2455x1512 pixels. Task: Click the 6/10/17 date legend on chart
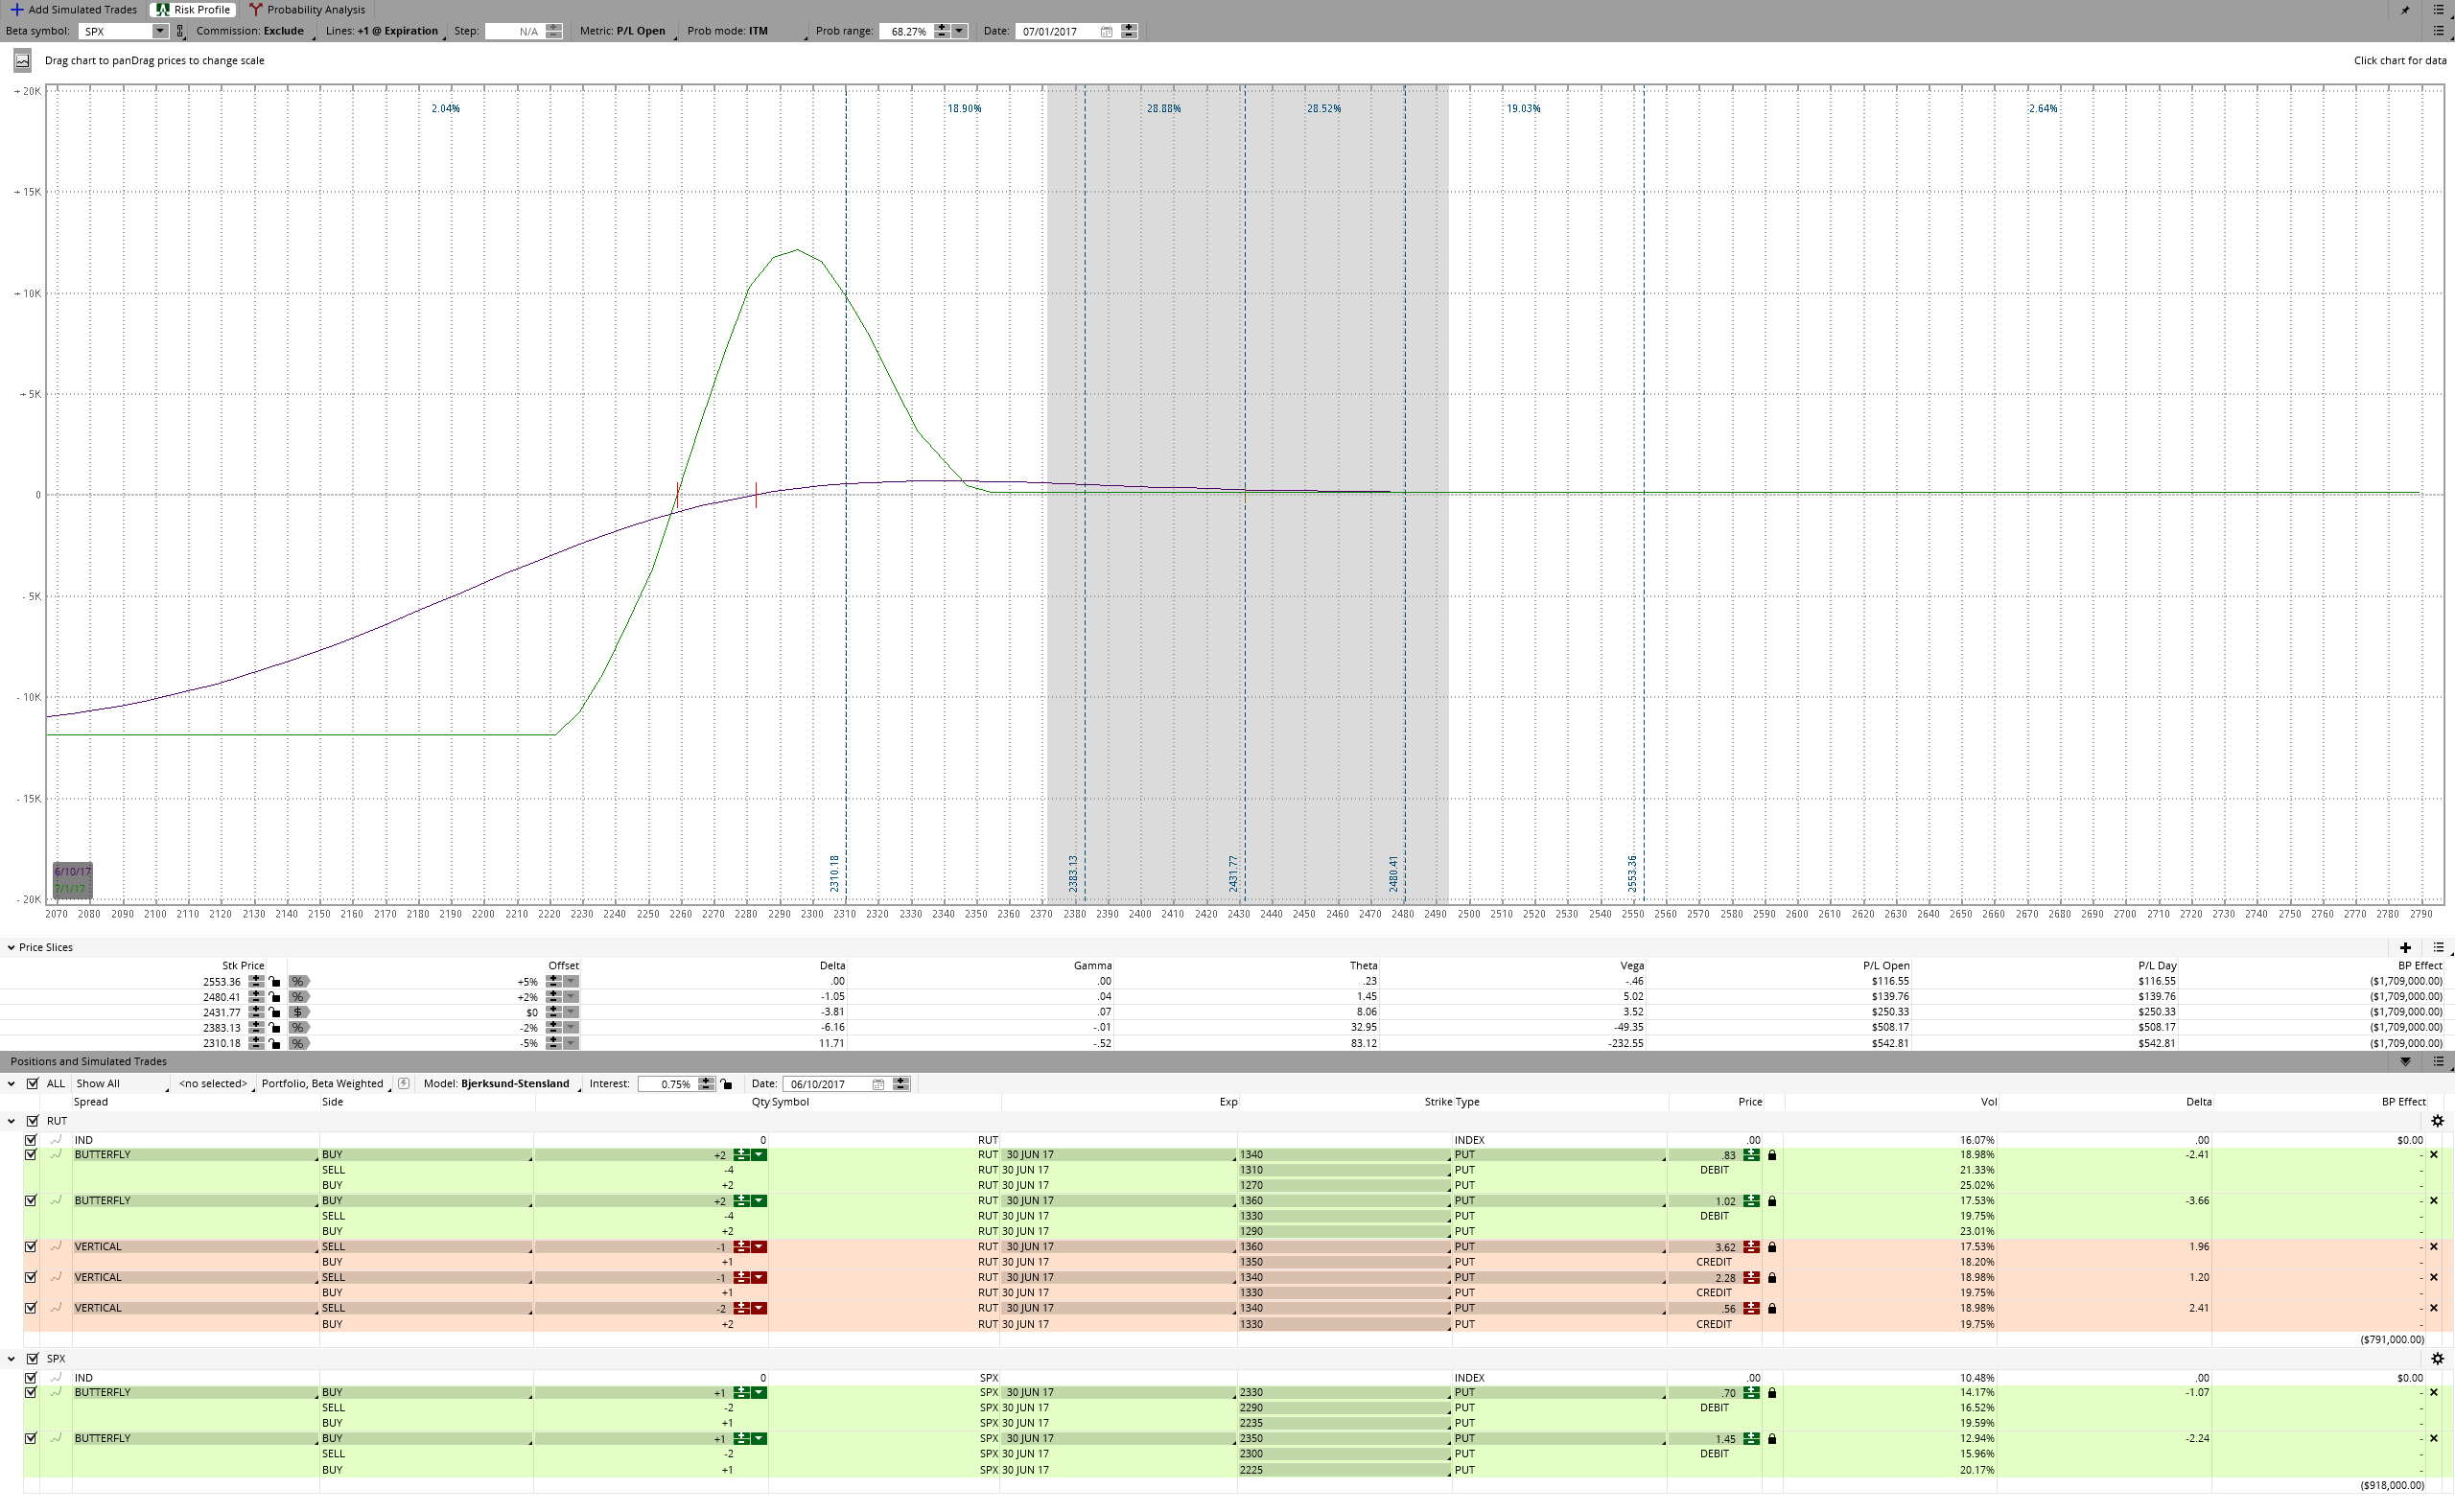pyautogui.click(x=72, y=872)
